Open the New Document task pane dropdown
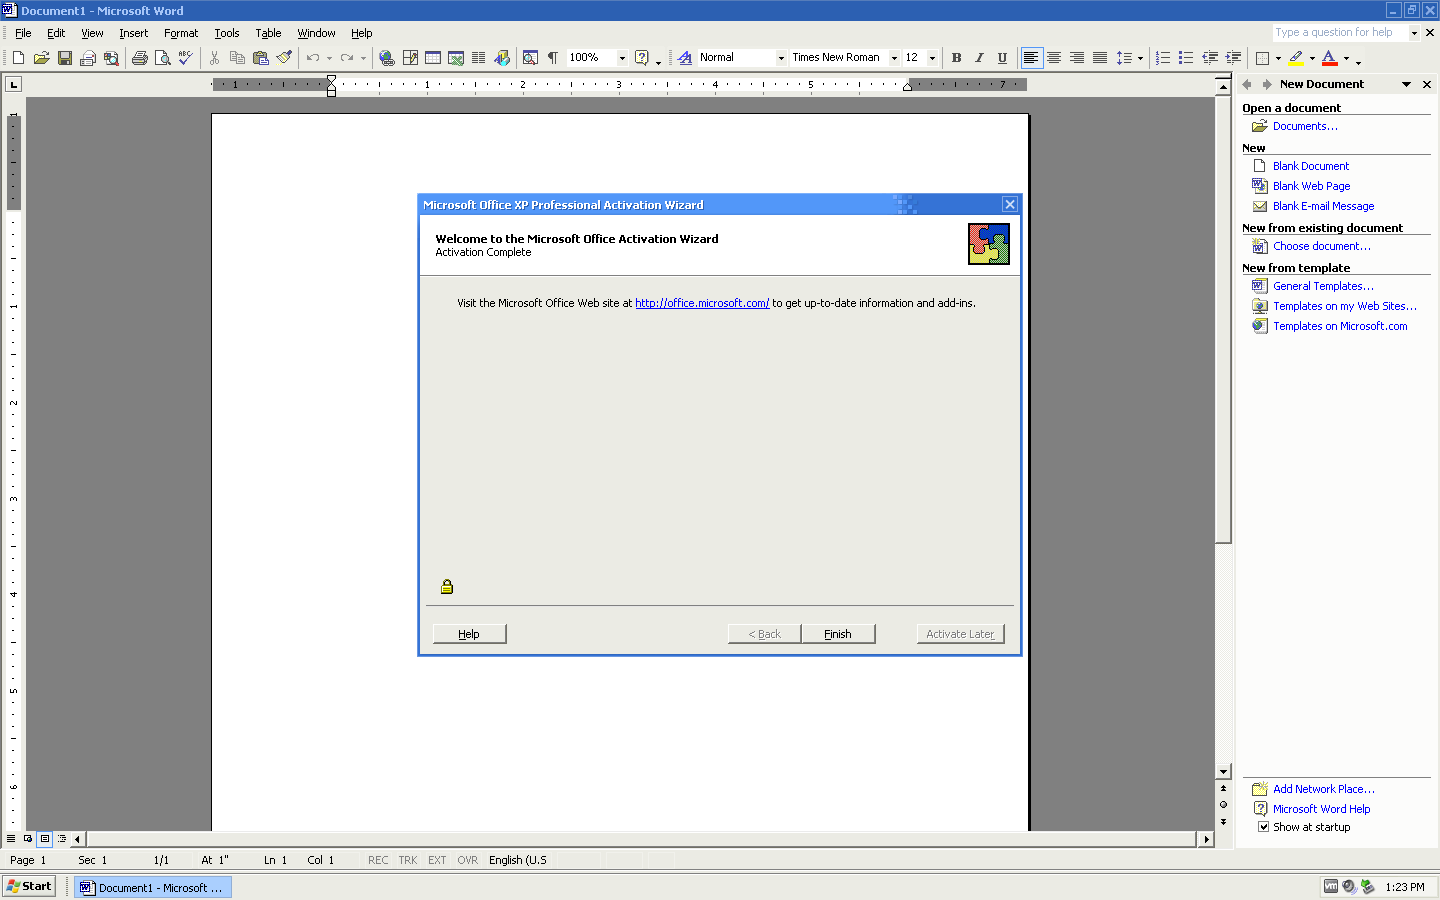This screenshot has height=900, width=1440. tap(1407, 84)
